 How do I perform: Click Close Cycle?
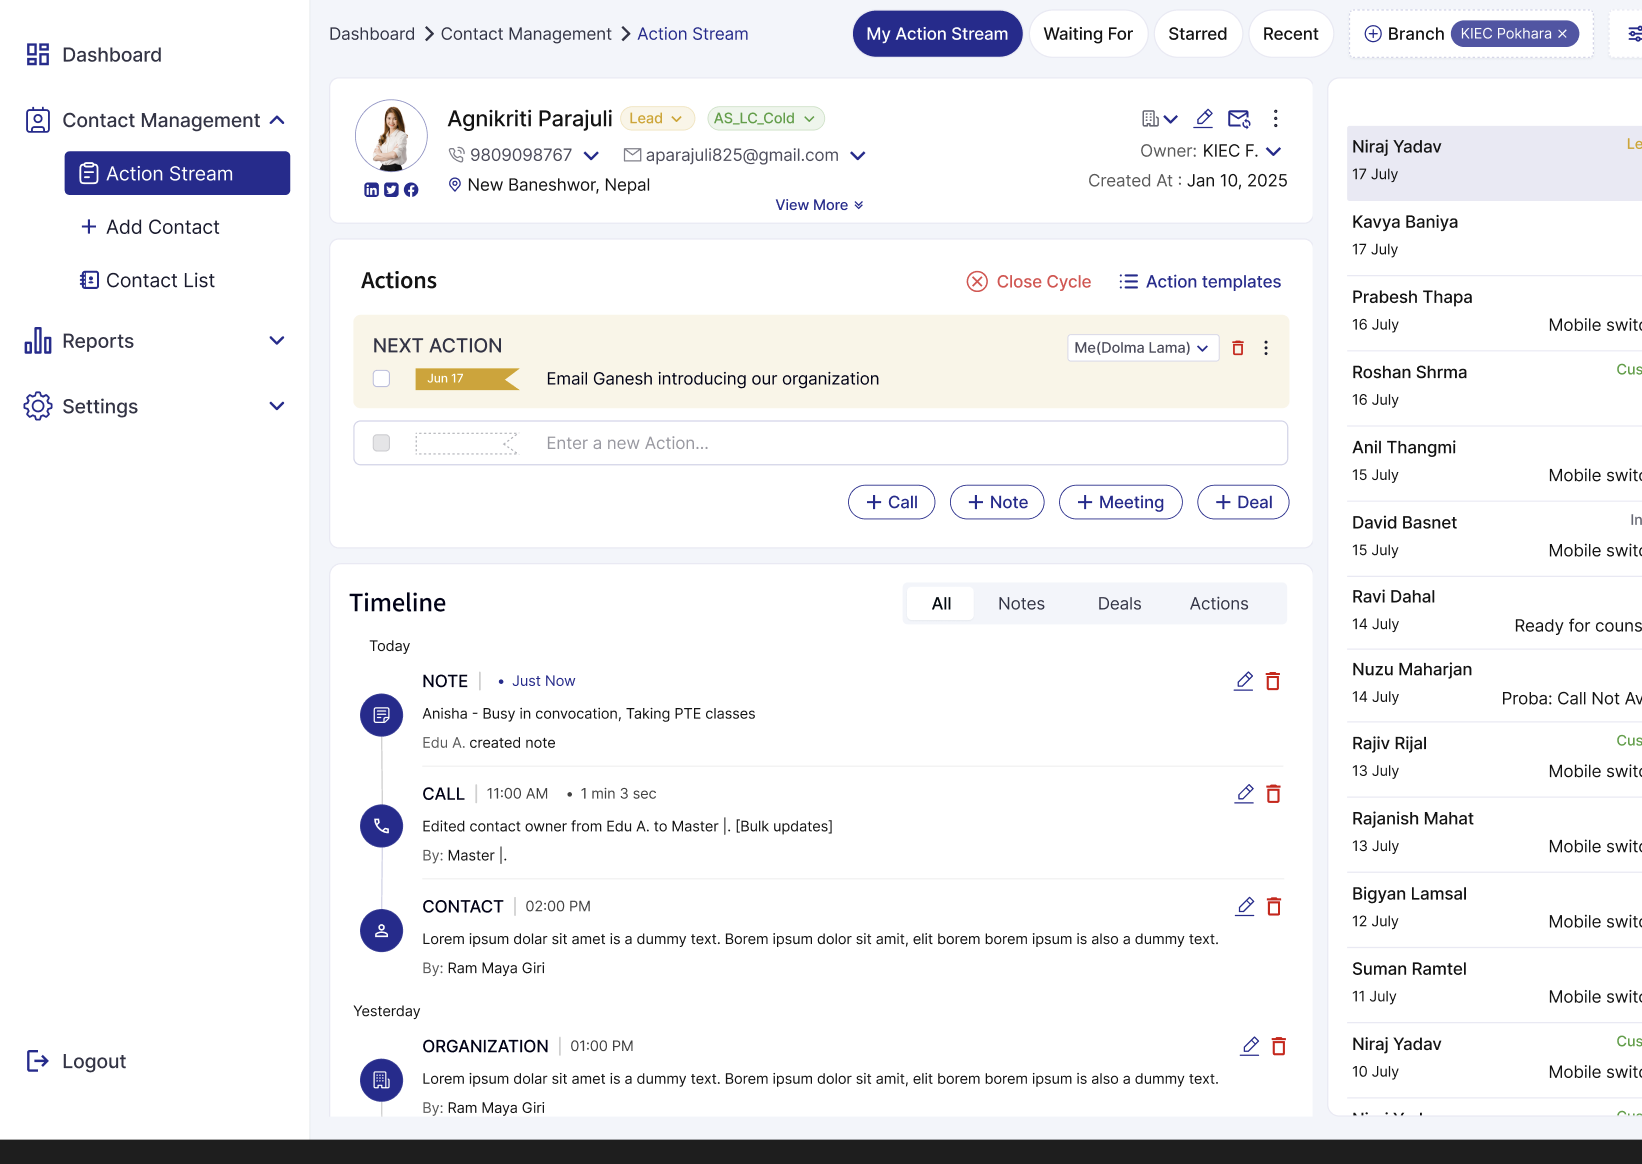pyautogui.click(x=1029, y=282)
